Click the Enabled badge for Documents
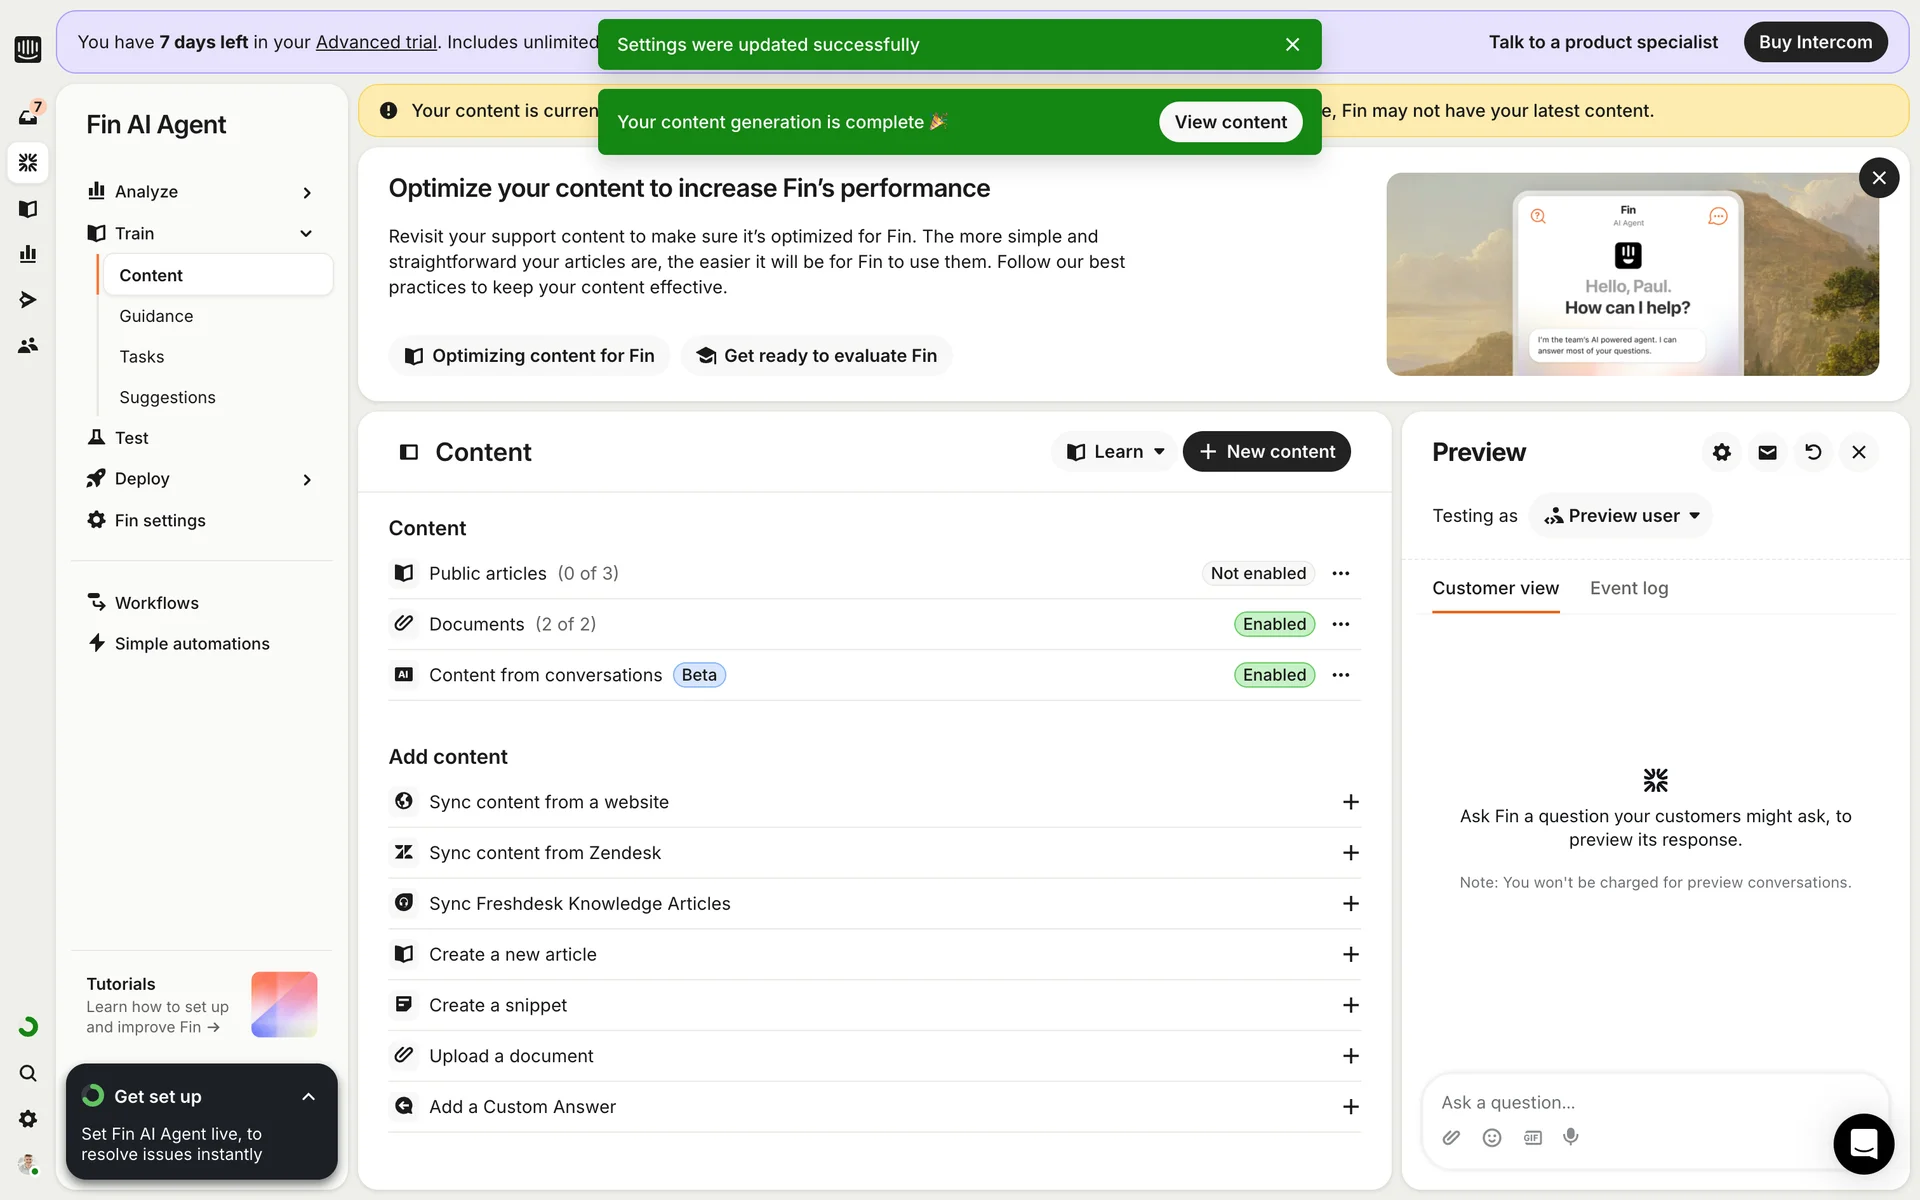 tap(1274, 624)
